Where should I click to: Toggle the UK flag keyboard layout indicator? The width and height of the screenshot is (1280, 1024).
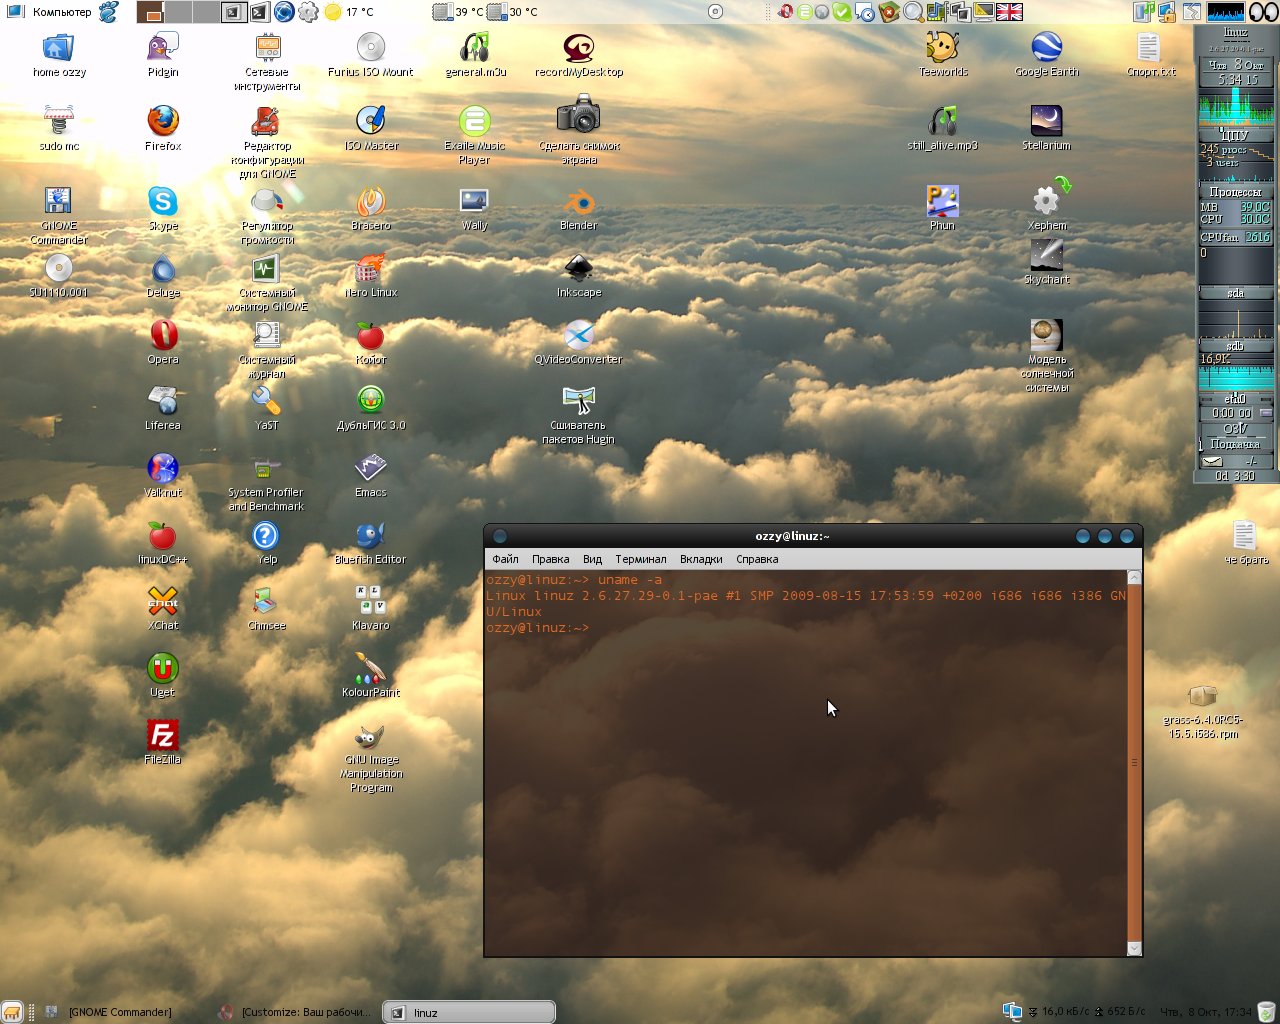[1010, 12]
